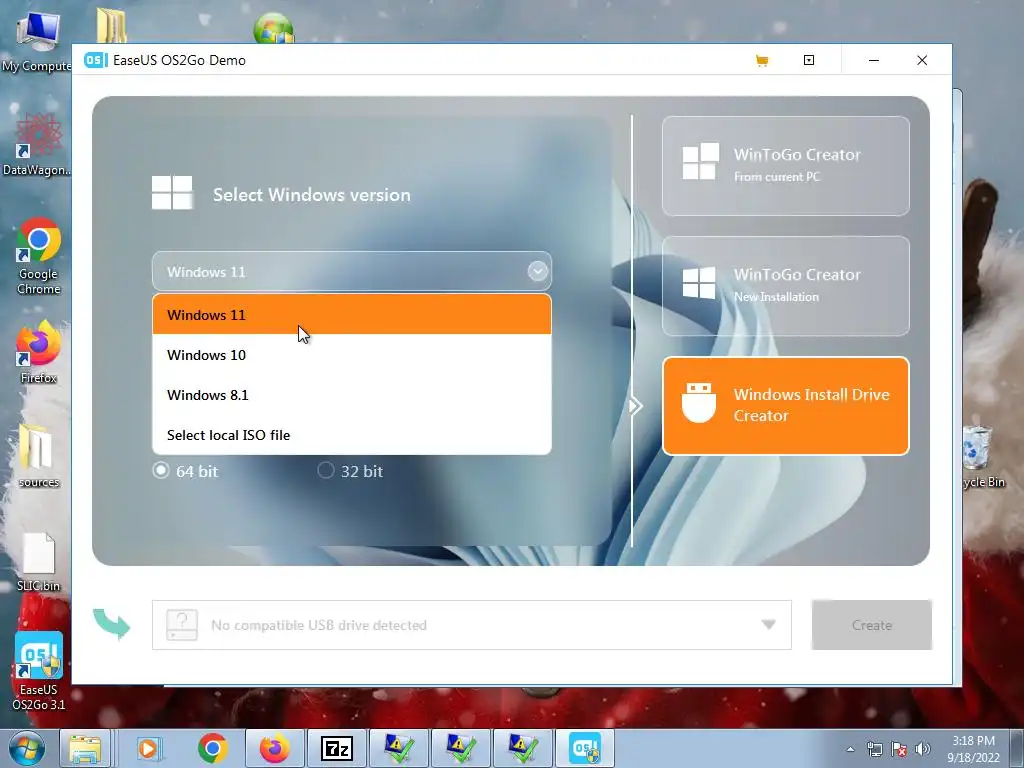The image size is (1024, 768).
Task: Open 7-Zip from the taskbar
Action: (x=336, y=748)
